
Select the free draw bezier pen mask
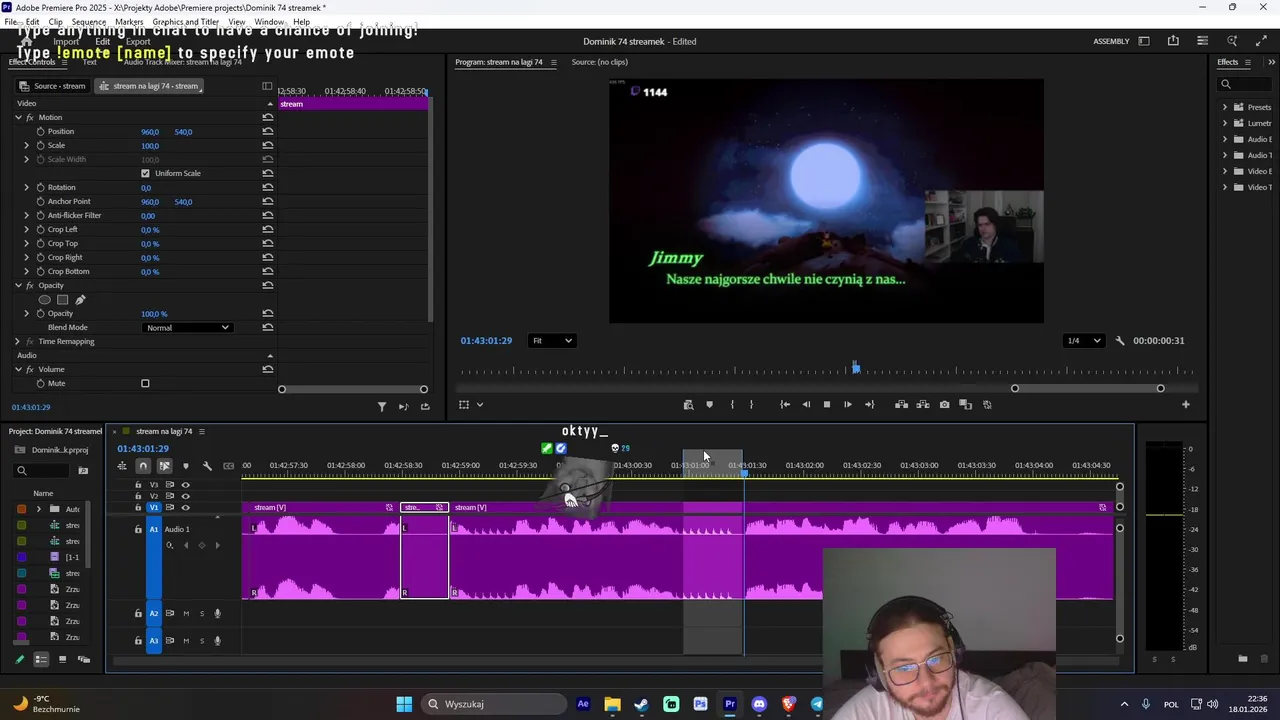click(x=80, y=300)
